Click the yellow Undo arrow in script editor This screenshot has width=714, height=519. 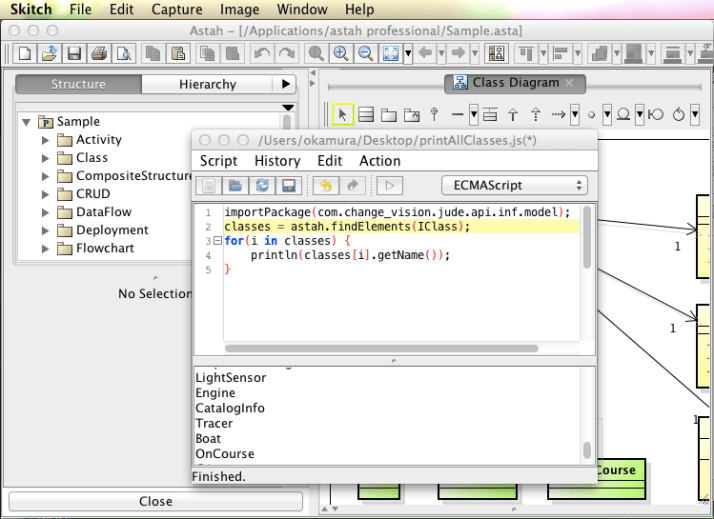click(326, 186)
